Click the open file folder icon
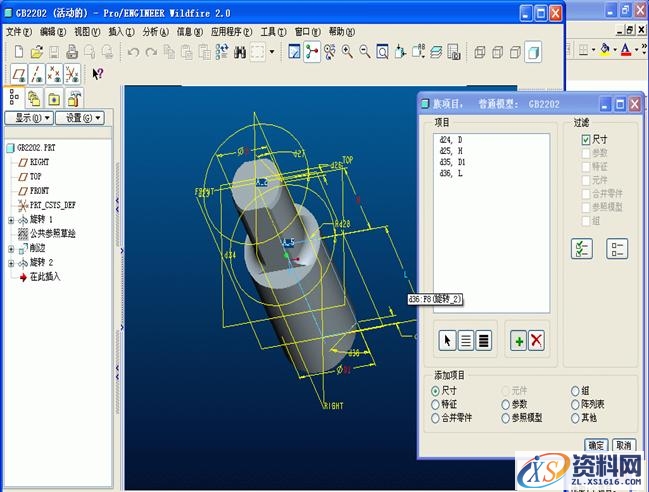The image size is (649, 492). coord(36,51)
